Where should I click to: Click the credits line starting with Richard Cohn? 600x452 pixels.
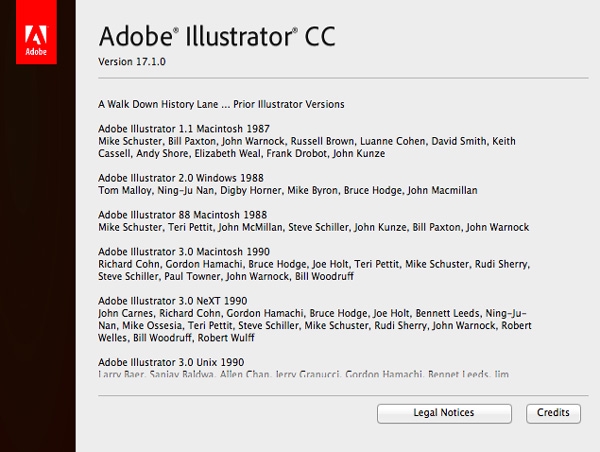[x=315, y=264]
